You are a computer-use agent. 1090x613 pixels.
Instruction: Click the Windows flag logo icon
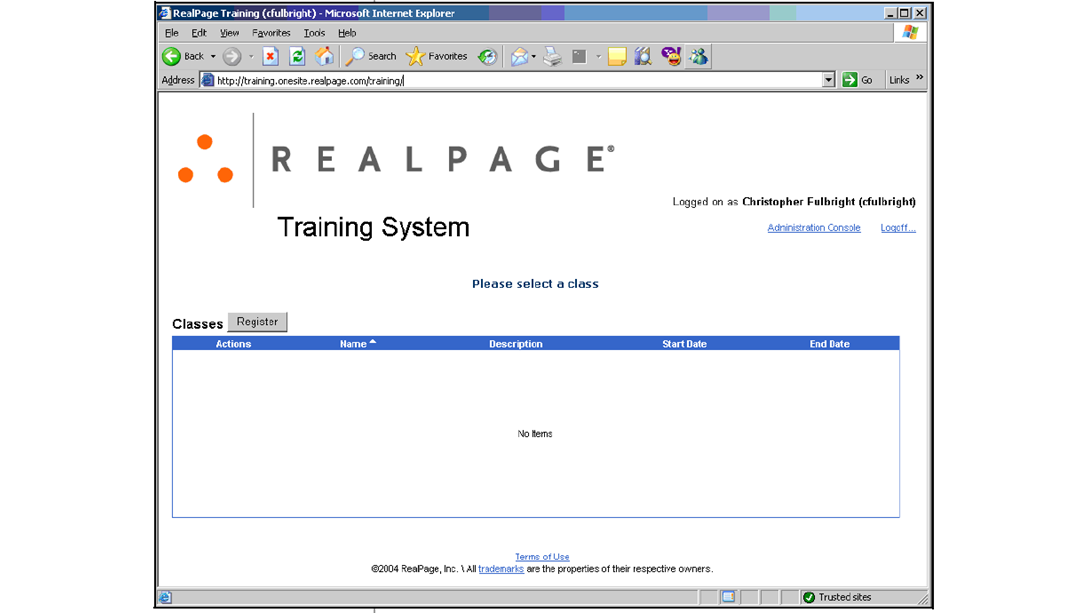tap(911, 32)
